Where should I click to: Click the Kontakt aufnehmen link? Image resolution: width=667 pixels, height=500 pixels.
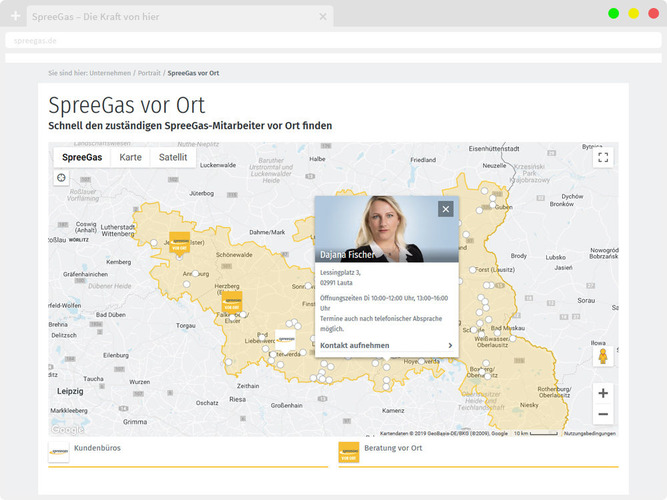pyautogui.click(x=355, y=345)
